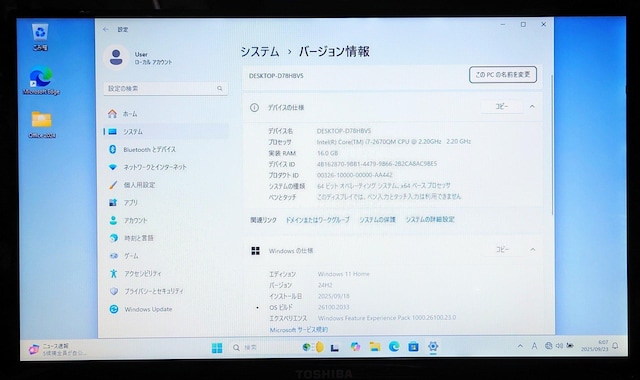Screen dimensions: 640x380
Task: Open アカウント settings page
Action: pos(166,220)
